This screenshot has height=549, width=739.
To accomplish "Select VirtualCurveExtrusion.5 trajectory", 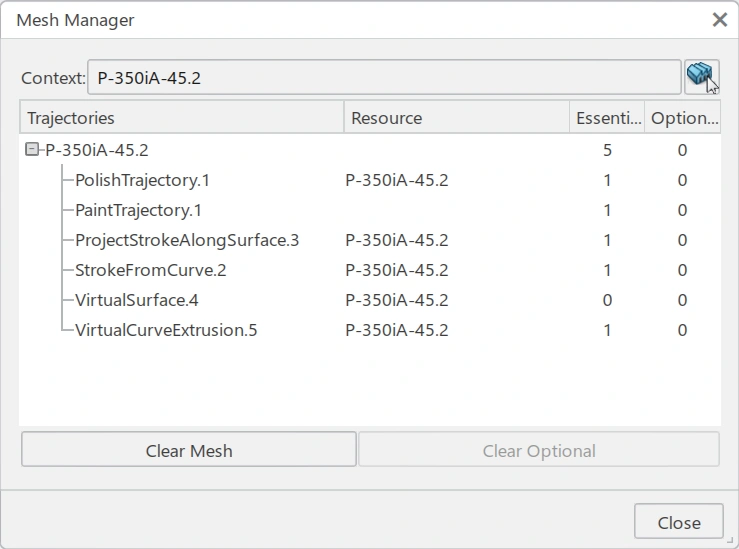I will (x=166, y=330).
